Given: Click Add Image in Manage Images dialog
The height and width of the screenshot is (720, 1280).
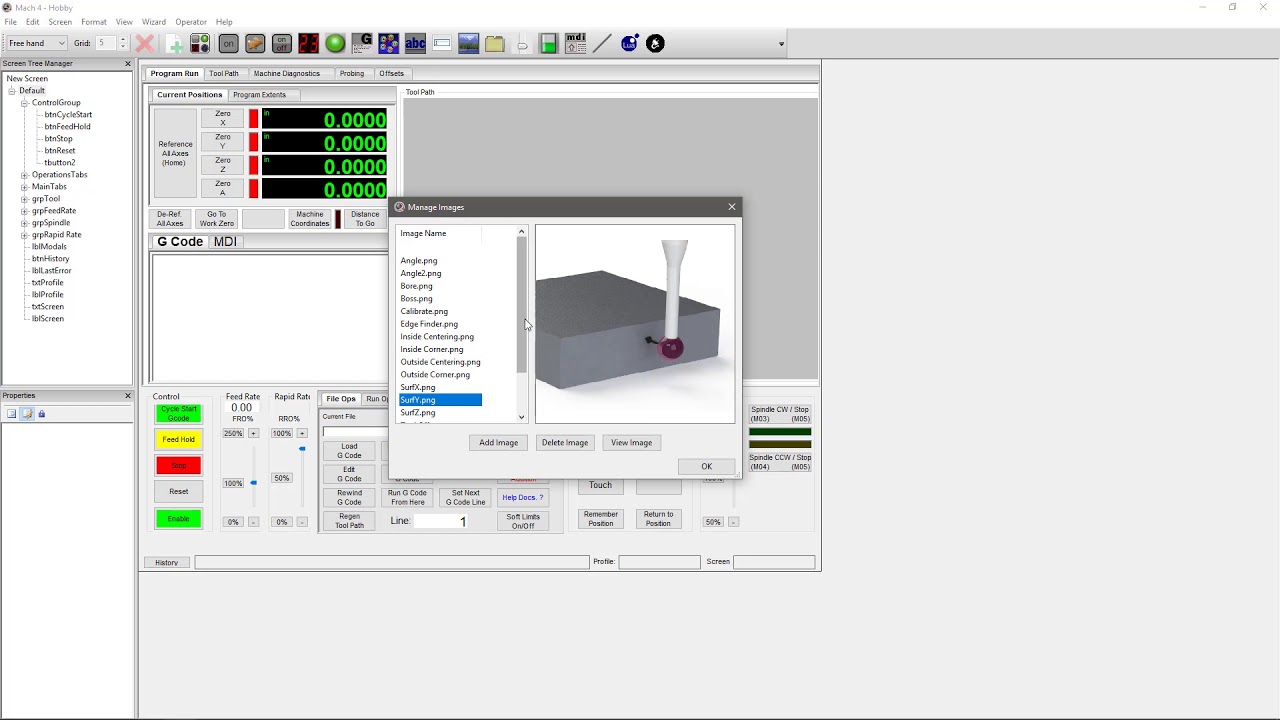Looking at the screenshot, I should [498, 443].
